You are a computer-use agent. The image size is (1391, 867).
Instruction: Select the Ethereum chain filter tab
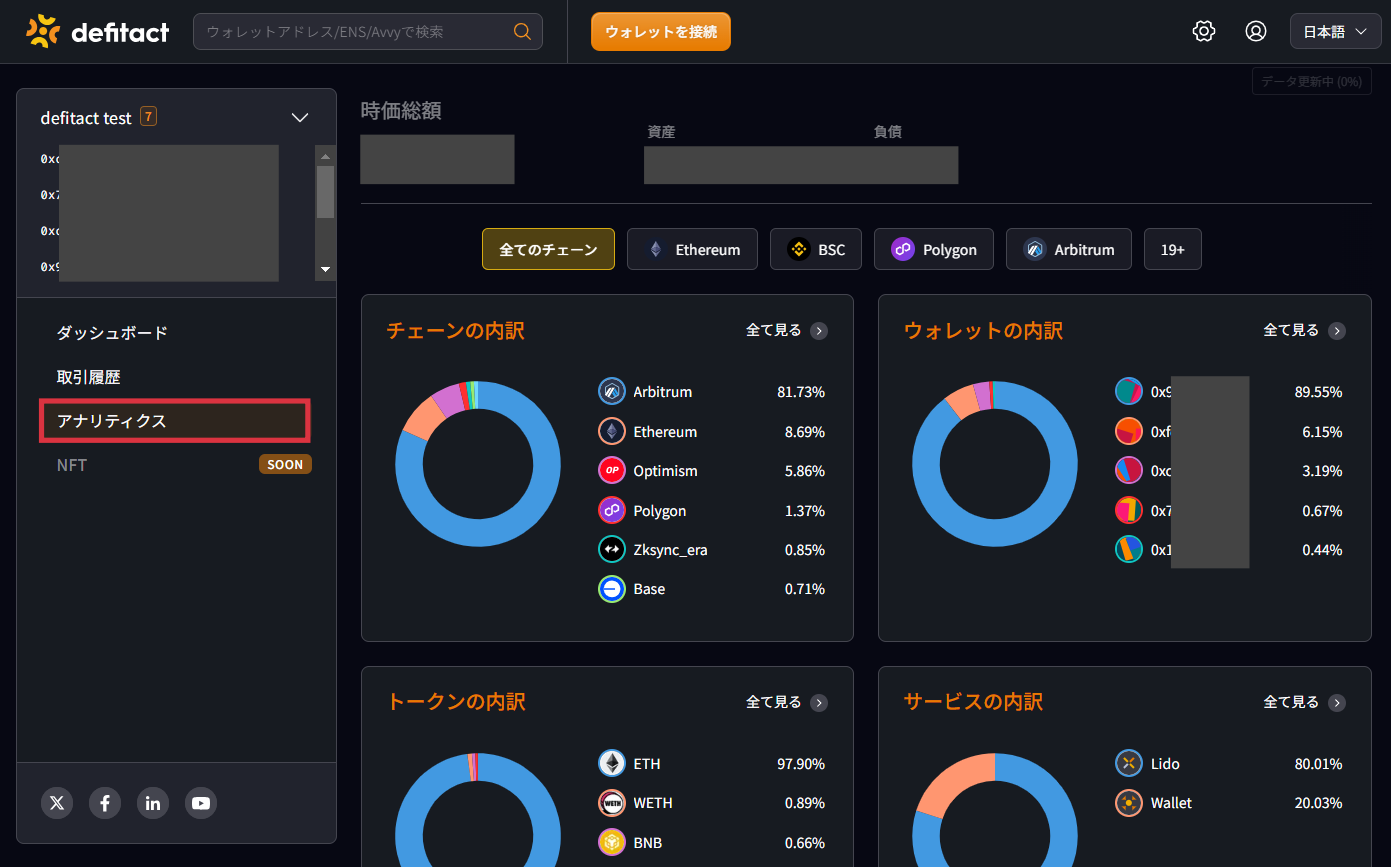point(692,249)
